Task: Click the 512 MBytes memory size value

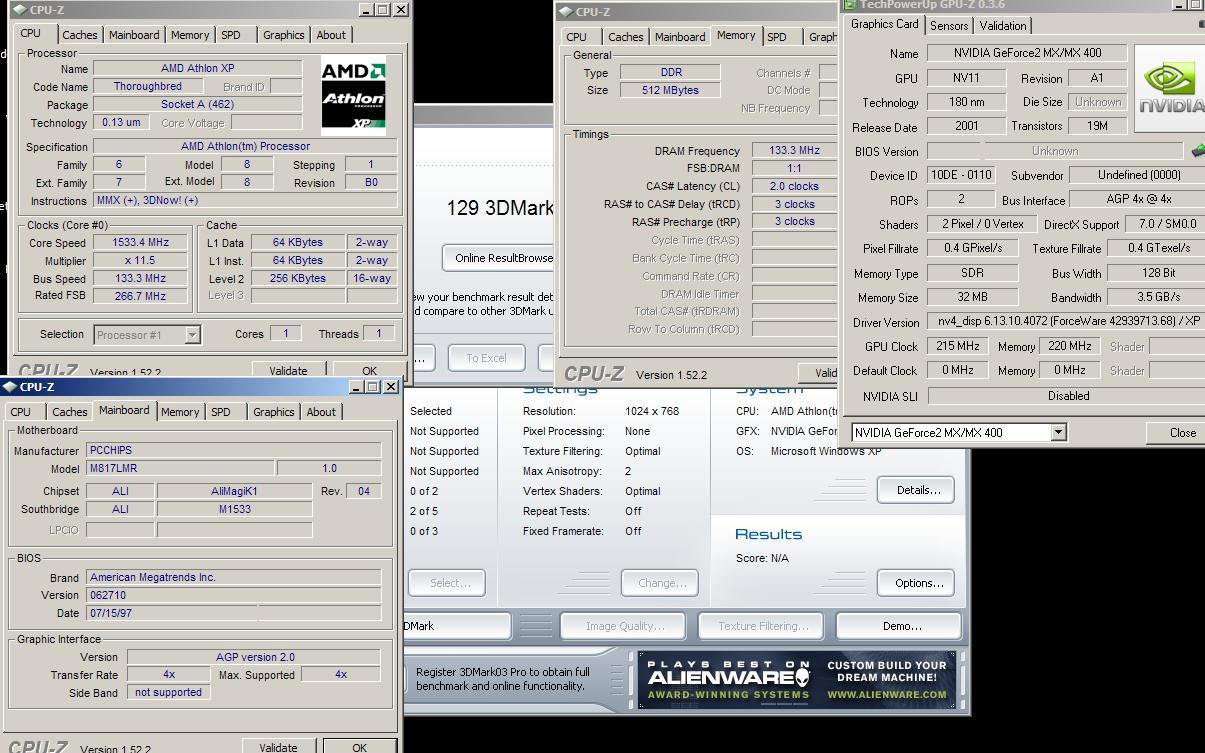Action: pyautogui.click(x=670, y=90)
